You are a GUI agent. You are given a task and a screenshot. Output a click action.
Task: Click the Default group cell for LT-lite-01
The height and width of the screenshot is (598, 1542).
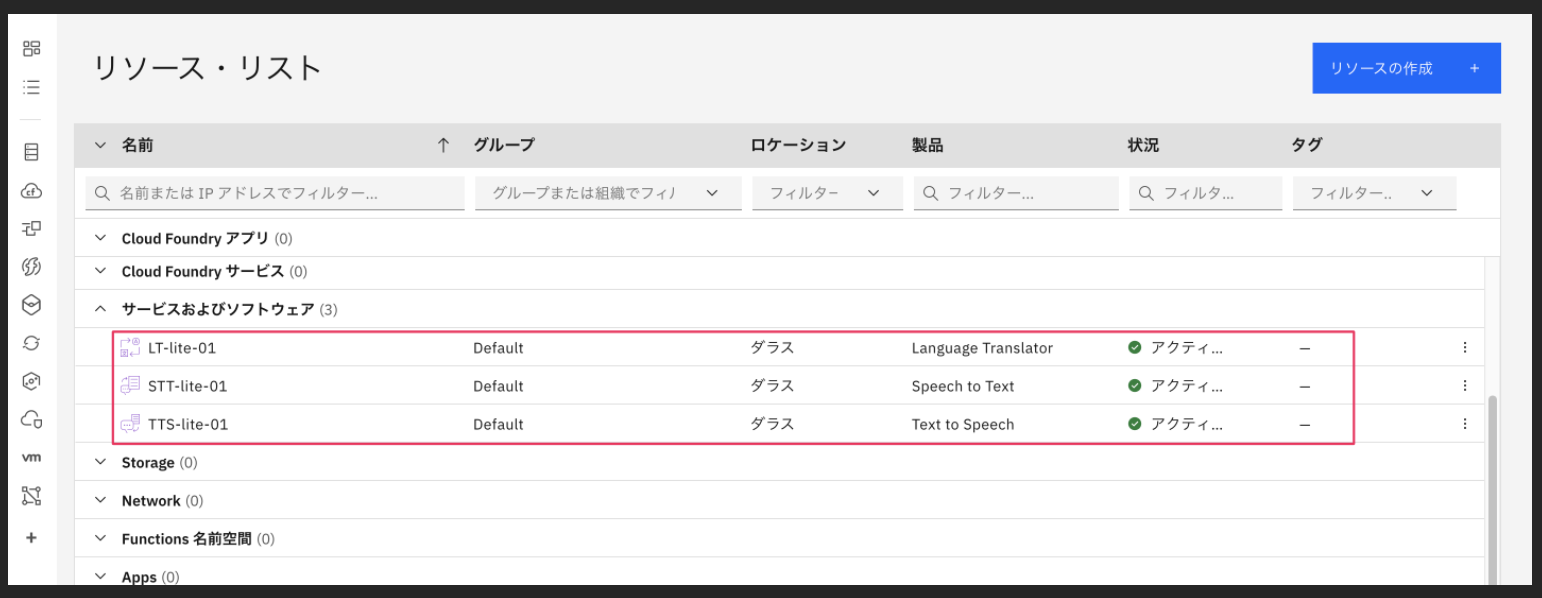(x=498, y=348)
